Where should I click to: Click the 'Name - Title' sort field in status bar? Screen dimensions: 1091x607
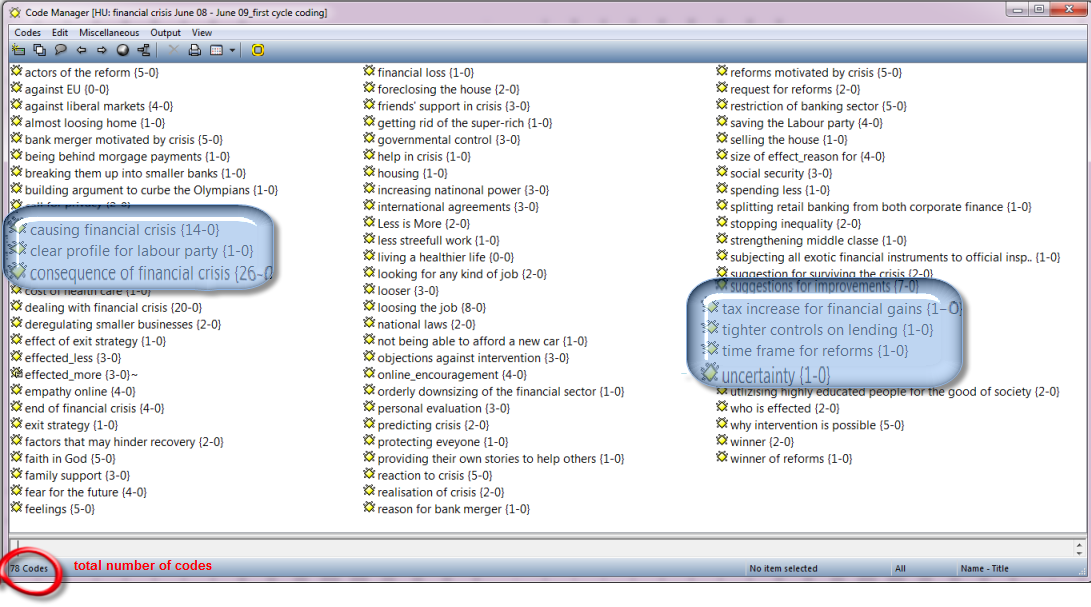pos(984,568)
